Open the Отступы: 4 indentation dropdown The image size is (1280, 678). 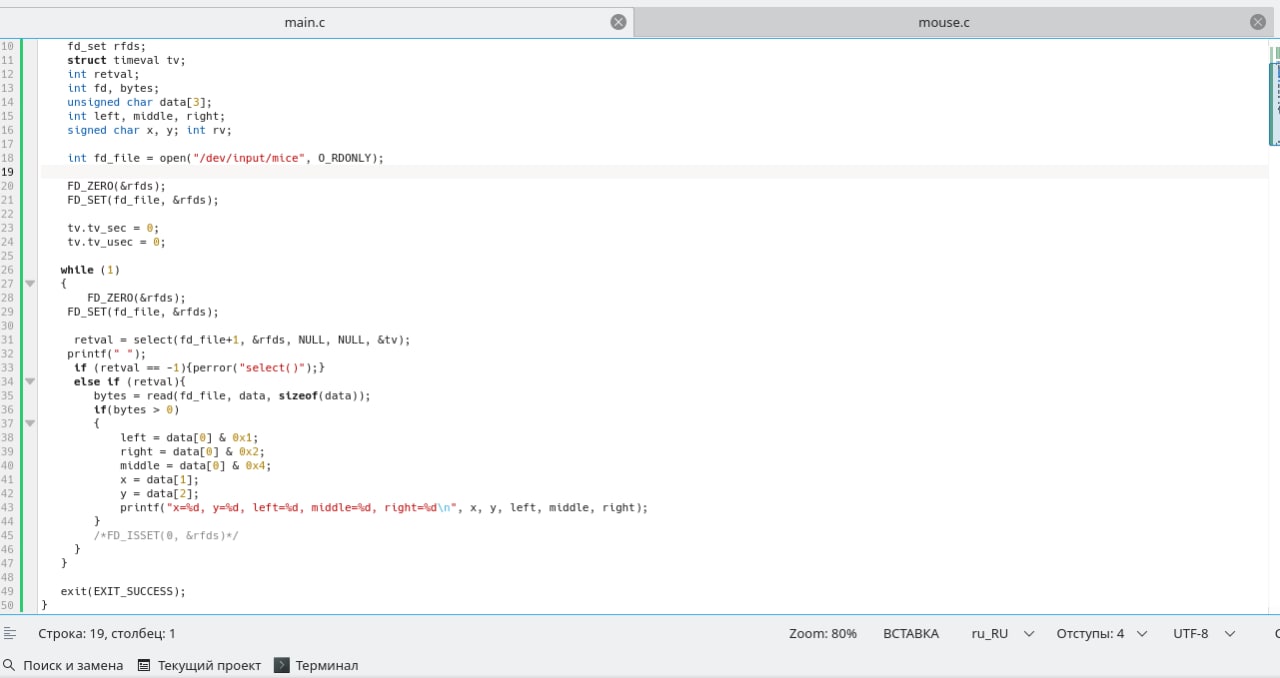[1101, 633]
